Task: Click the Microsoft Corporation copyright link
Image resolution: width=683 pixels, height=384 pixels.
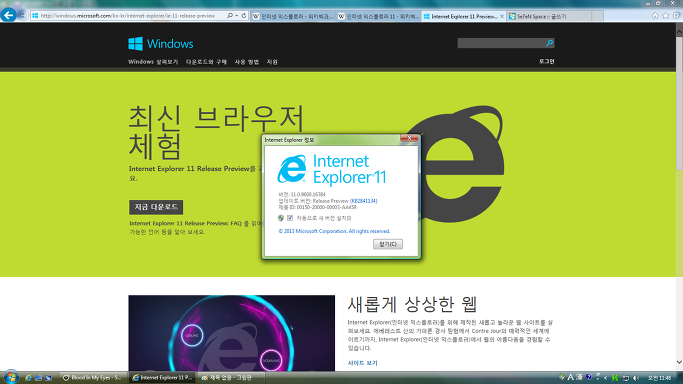Action: coord(334,231)
